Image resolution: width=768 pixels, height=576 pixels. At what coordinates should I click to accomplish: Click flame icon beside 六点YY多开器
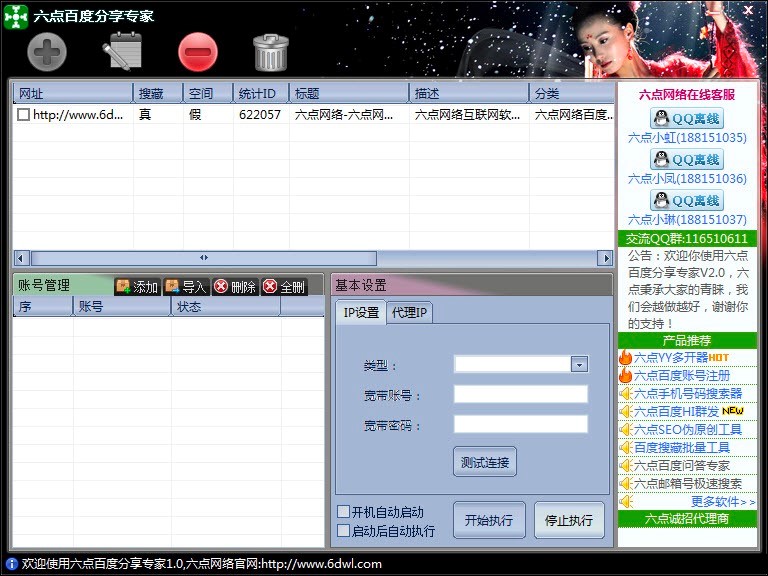(625, 357)
